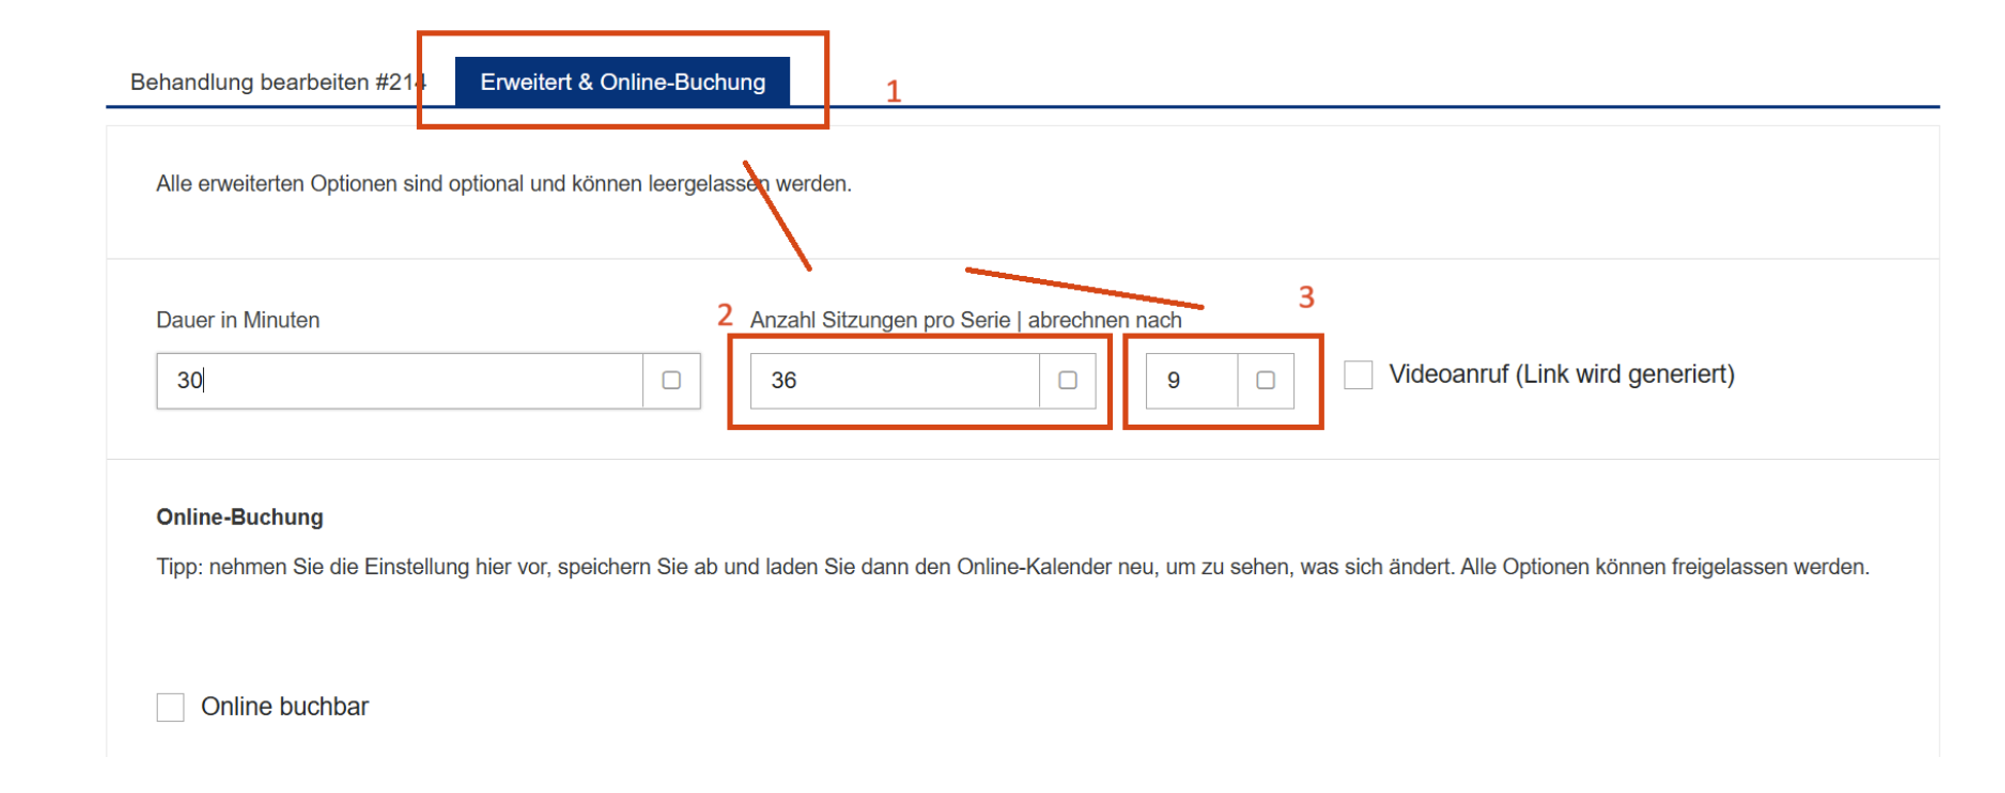Screen dimensions: 2005x793
Task: Focus the Anzahl Sitzungen field showing 36
Action: click(895, 380)
